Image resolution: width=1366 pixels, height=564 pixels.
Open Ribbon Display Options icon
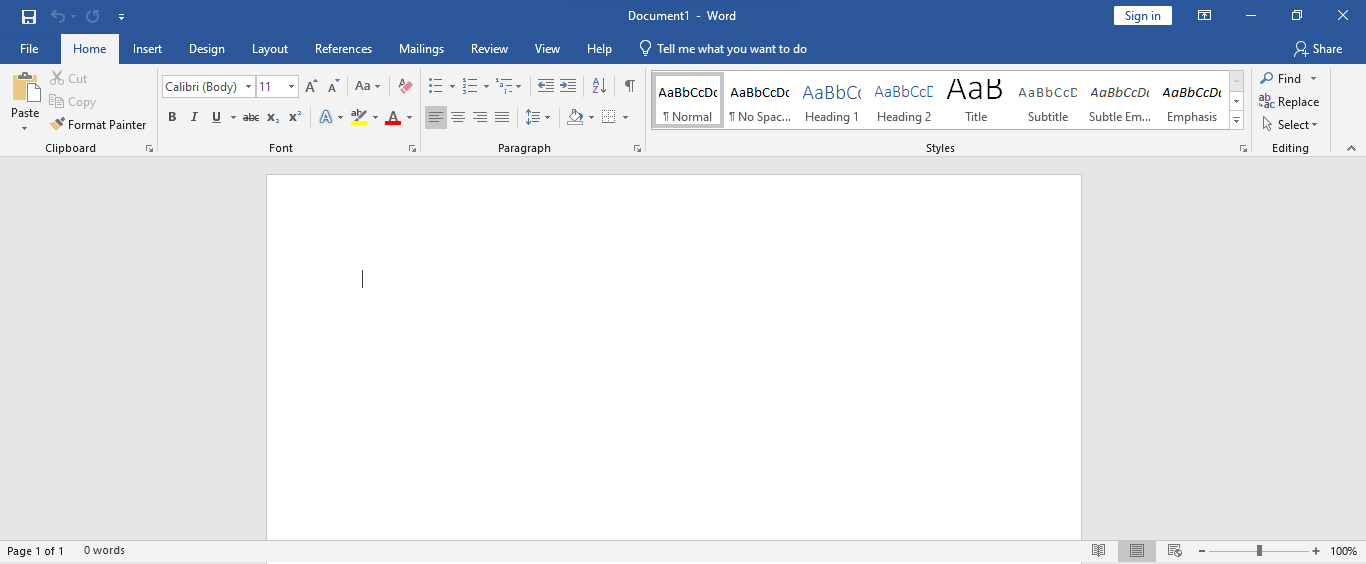1204,16
